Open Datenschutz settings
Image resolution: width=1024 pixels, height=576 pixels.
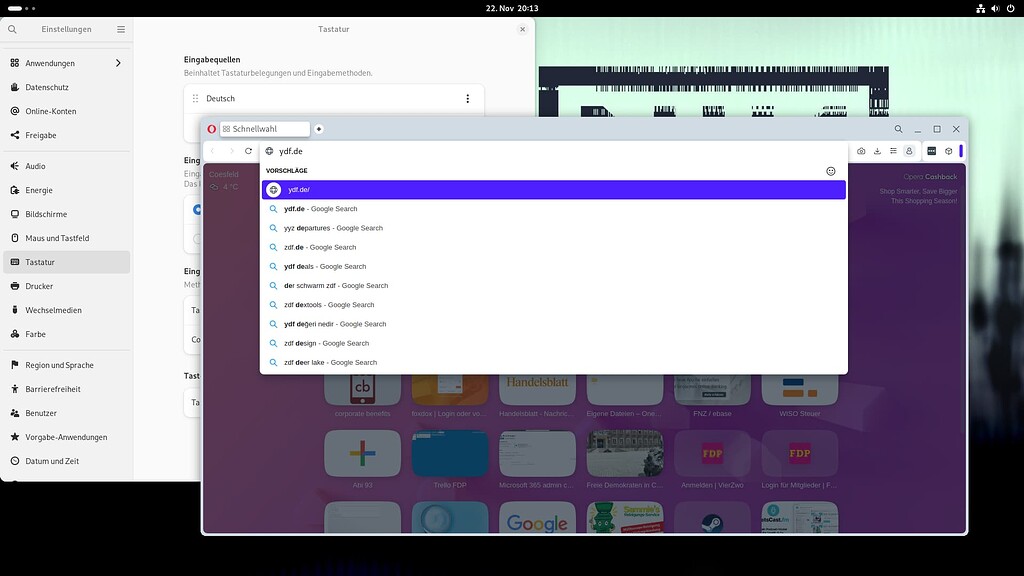[67, 88]
